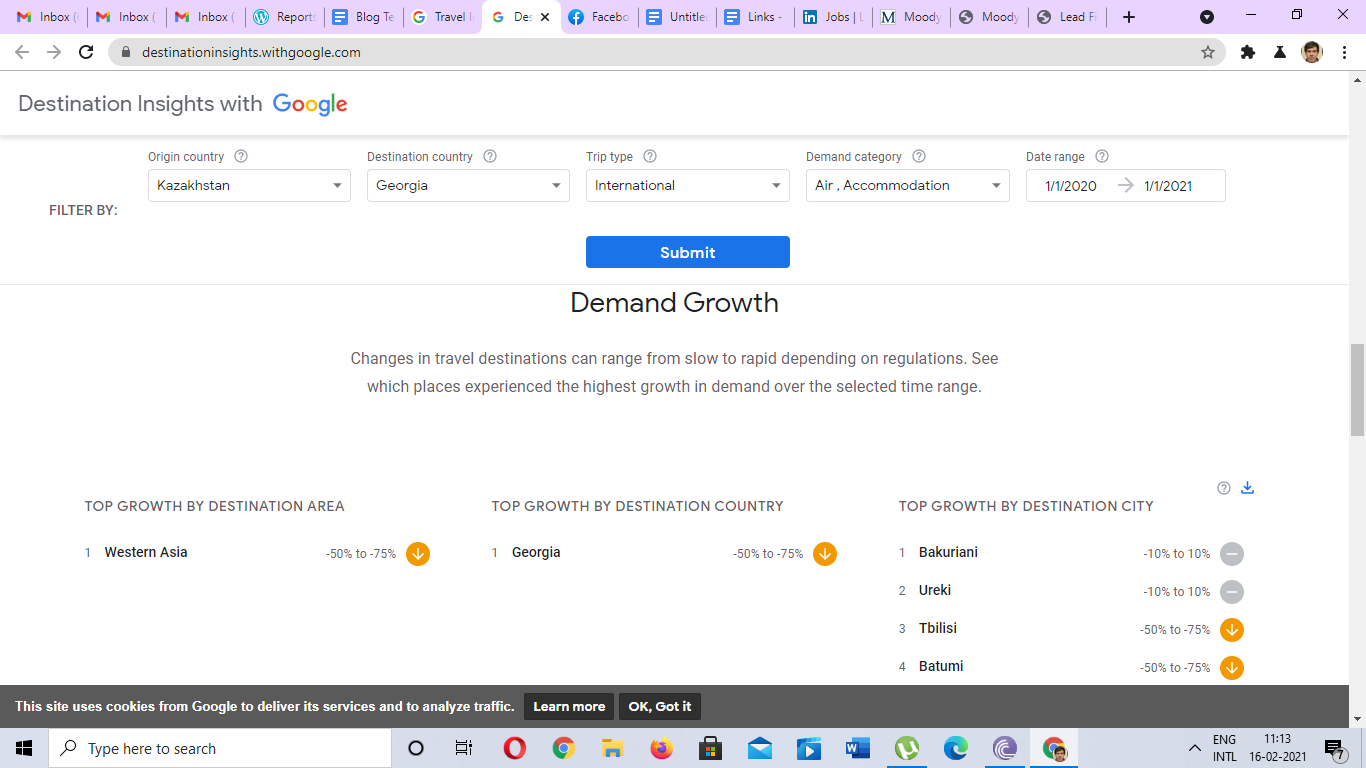Click the Demand category help icon
The image size is (1366, 768).
(x=919, y=157)
